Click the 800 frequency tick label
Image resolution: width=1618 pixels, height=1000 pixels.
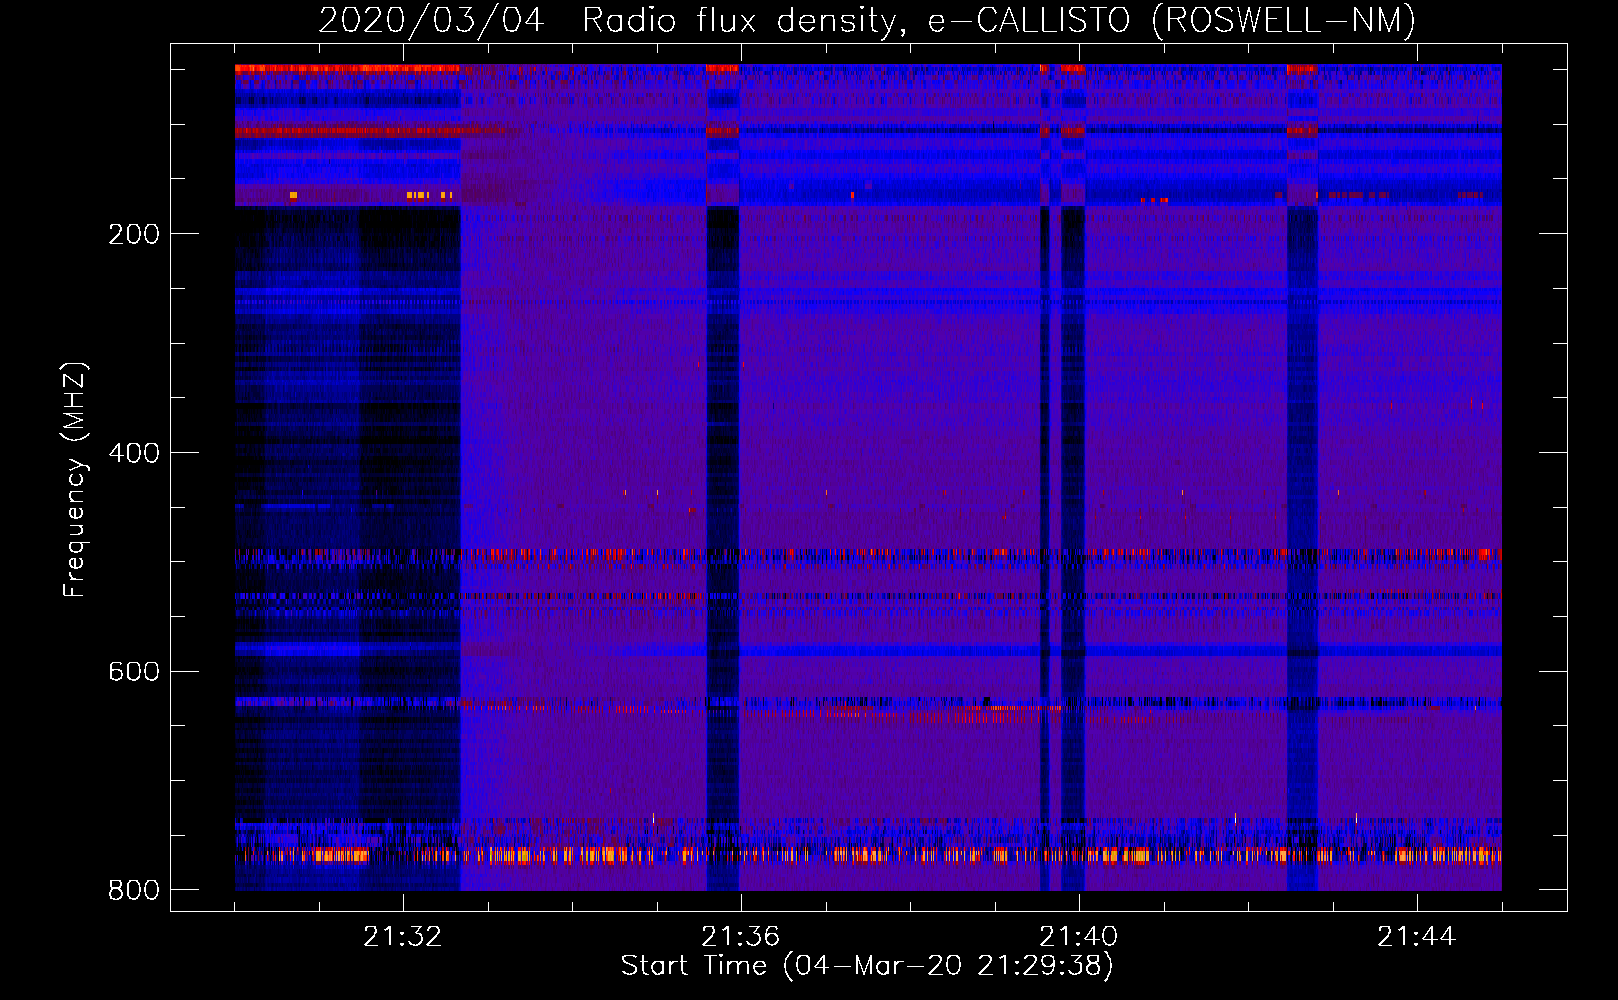[134, 890]
